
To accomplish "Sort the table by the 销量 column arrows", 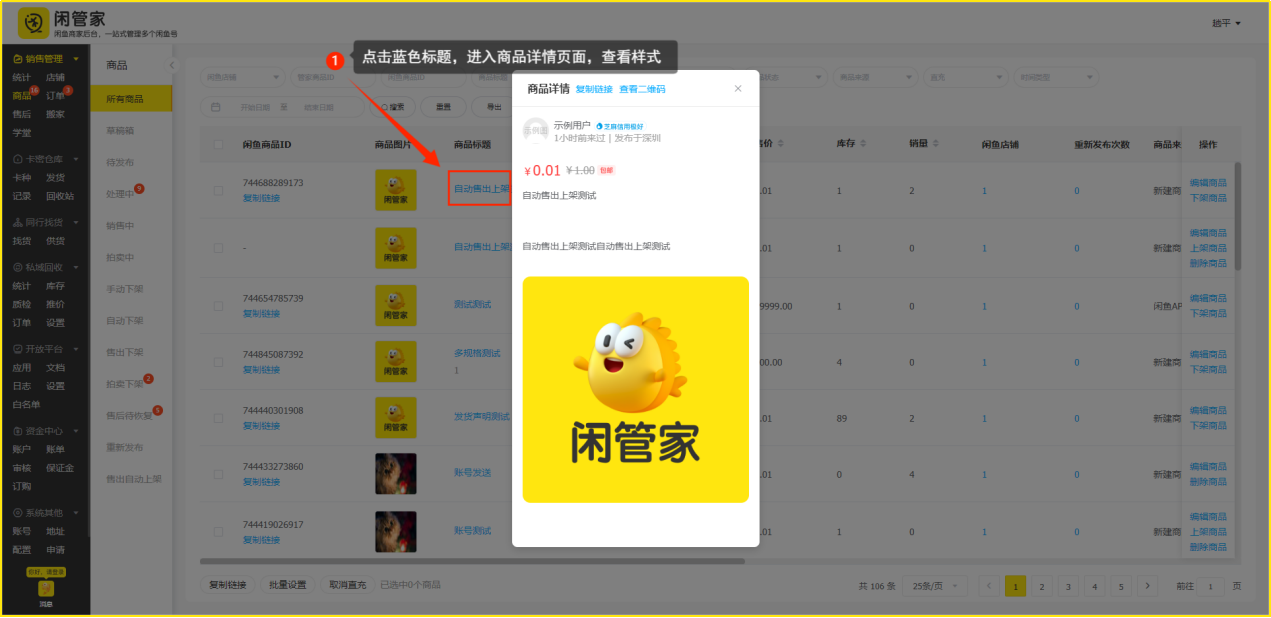I will coord(936,145).
